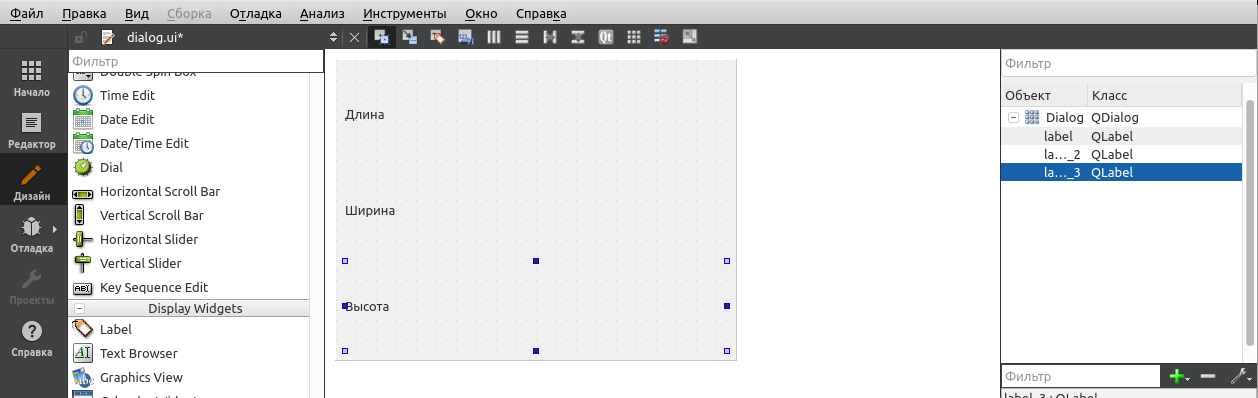Click the lock icon beside dialog.ui
This screenshot has width=1258, height=398.
coord(81,37)
